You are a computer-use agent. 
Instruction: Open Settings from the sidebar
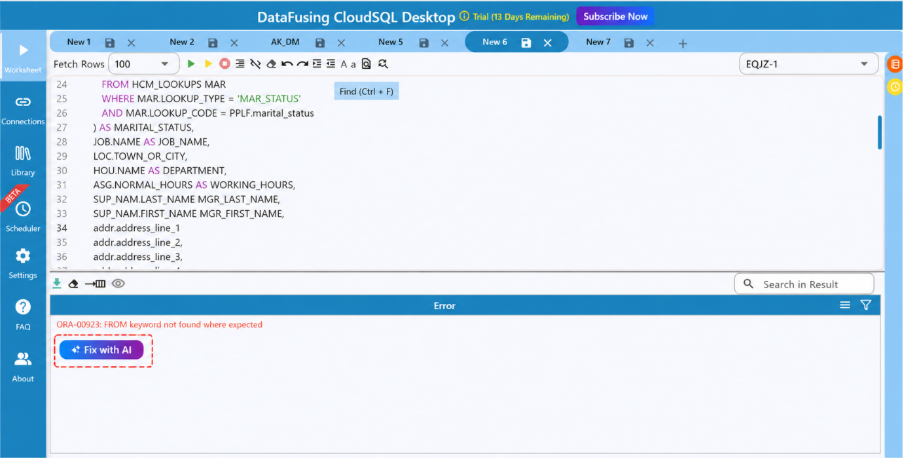pyautogui.click(x=23, y=263)
